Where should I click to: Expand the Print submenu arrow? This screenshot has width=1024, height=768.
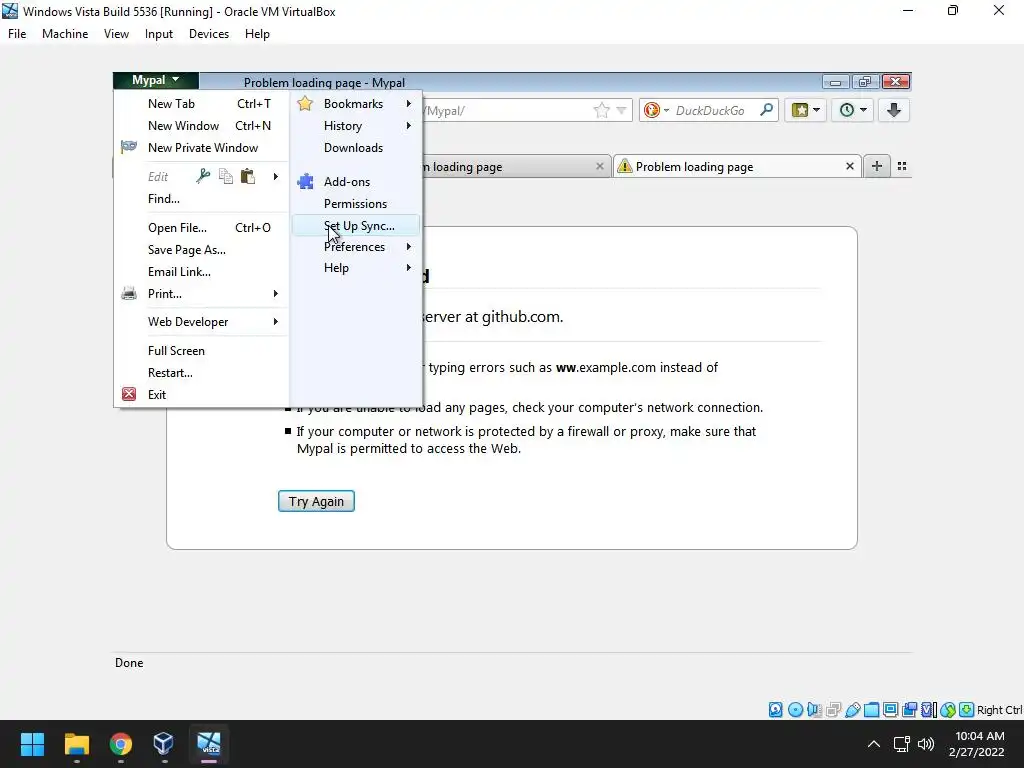[x=276, y=294]
